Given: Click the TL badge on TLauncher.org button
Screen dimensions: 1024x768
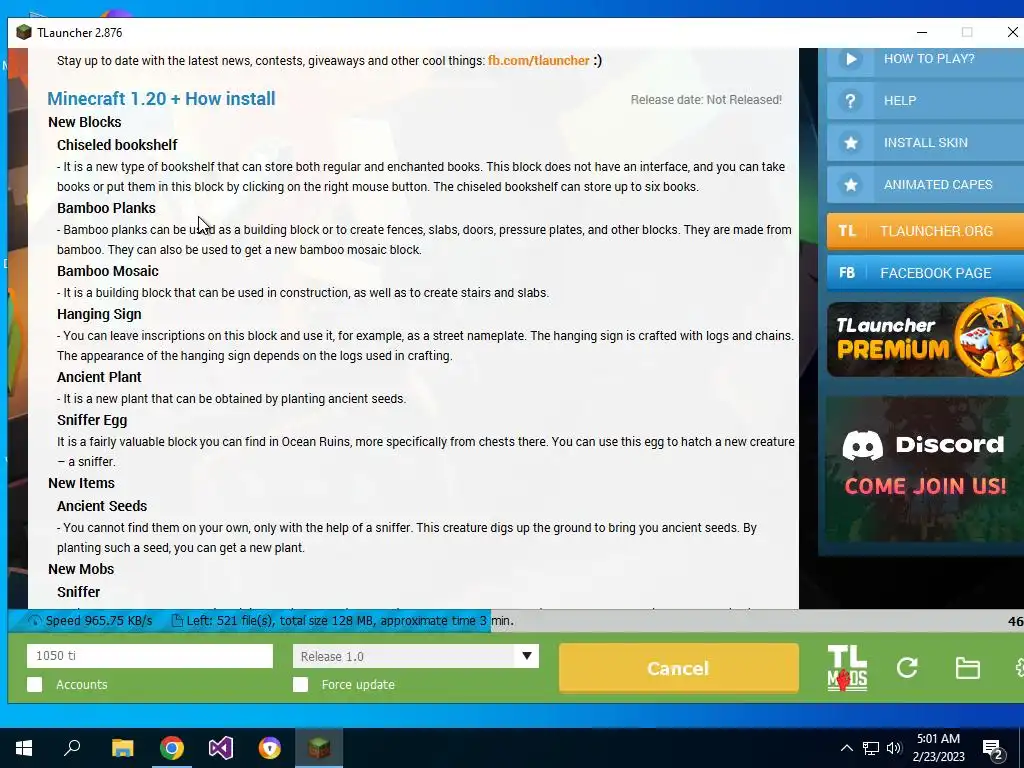Looking at the screenshot, I should pos(847,231).
